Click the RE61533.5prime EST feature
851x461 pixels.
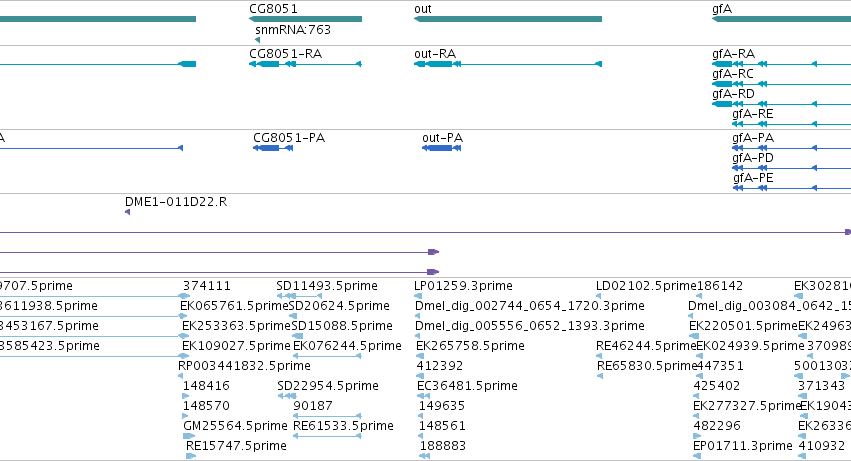click(327, 436)
